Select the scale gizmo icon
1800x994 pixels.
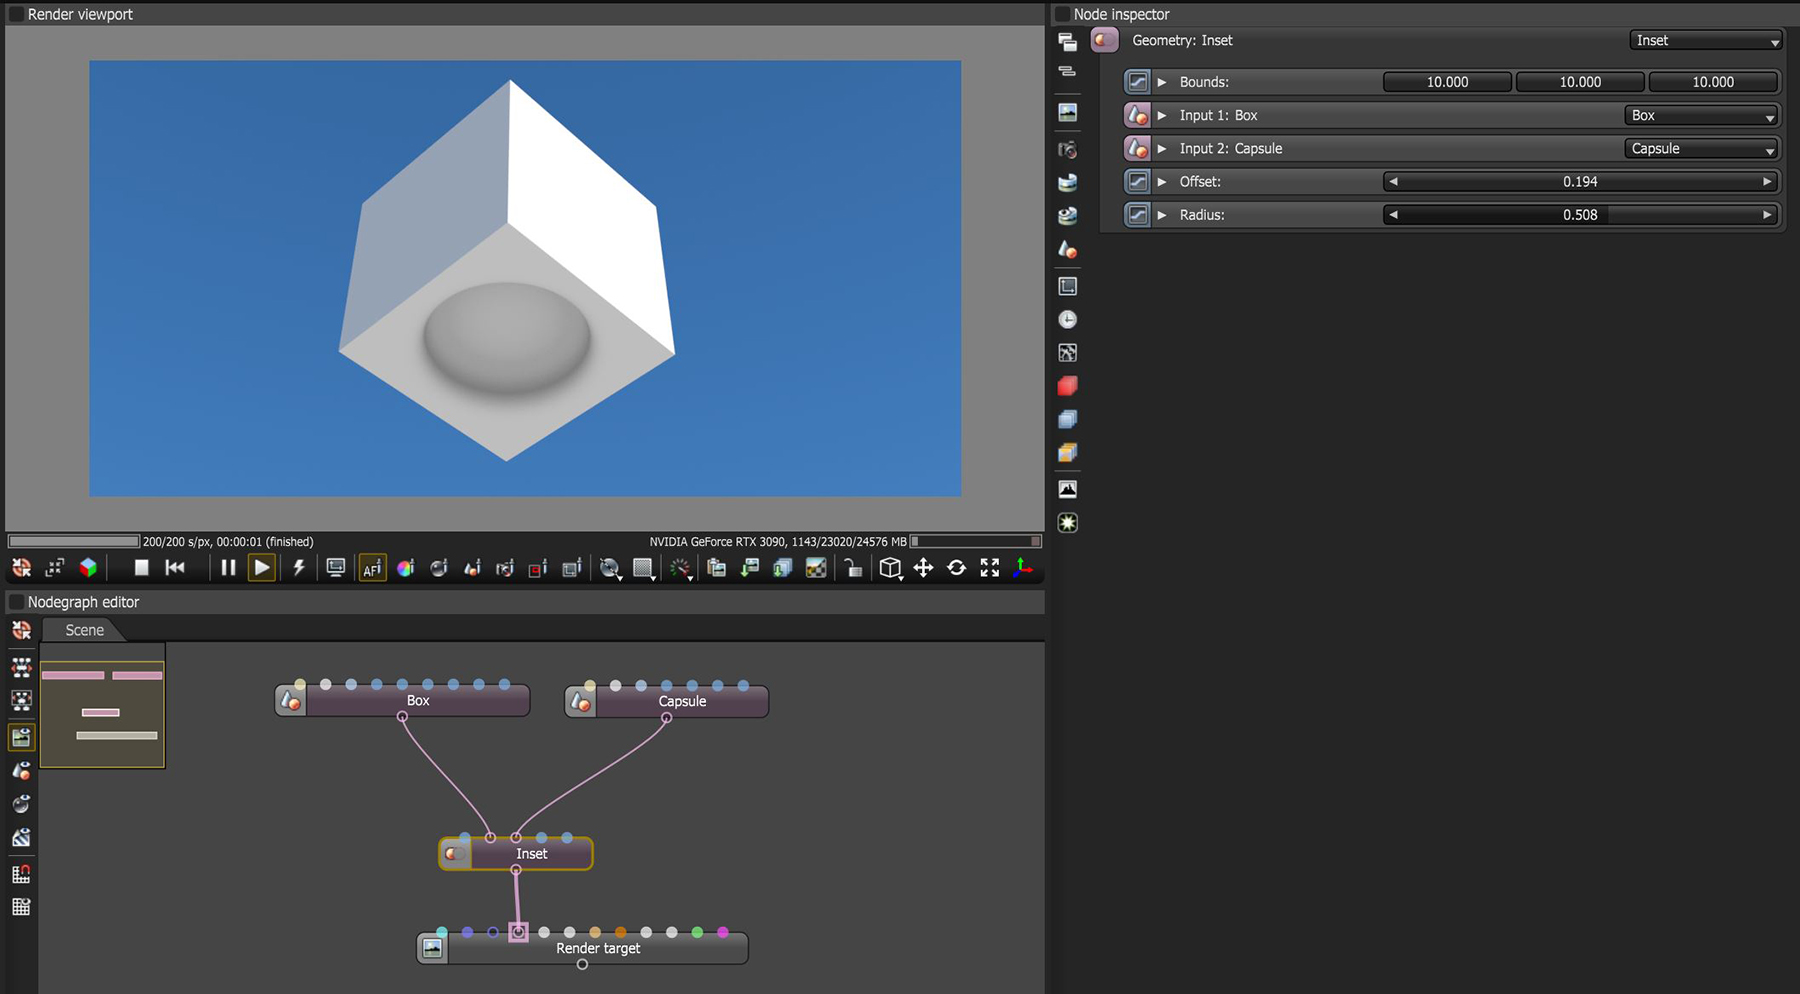989,568
